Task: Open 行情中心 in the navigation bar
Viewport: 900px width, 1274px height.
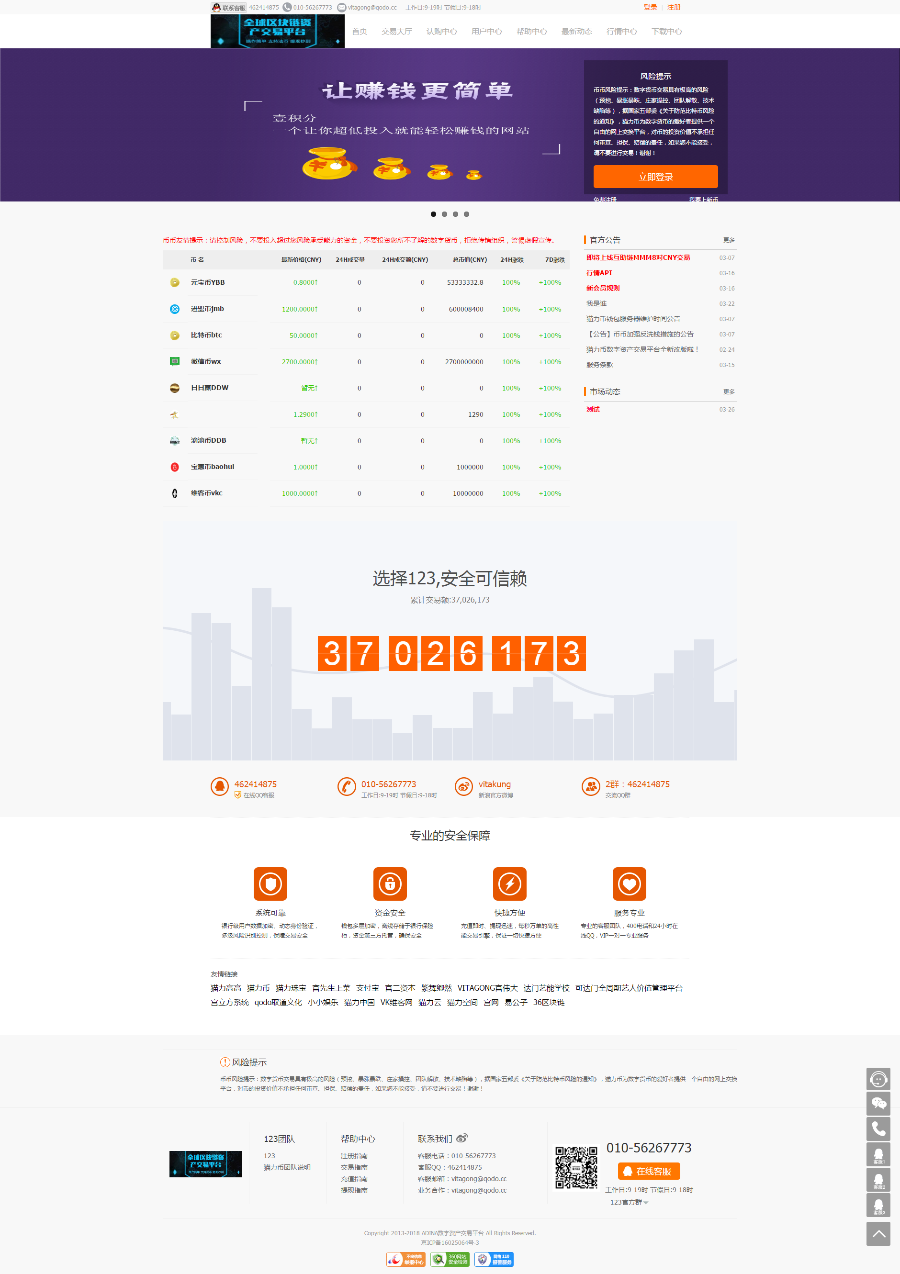Action: pyautogui.click(x=621, y=31)
